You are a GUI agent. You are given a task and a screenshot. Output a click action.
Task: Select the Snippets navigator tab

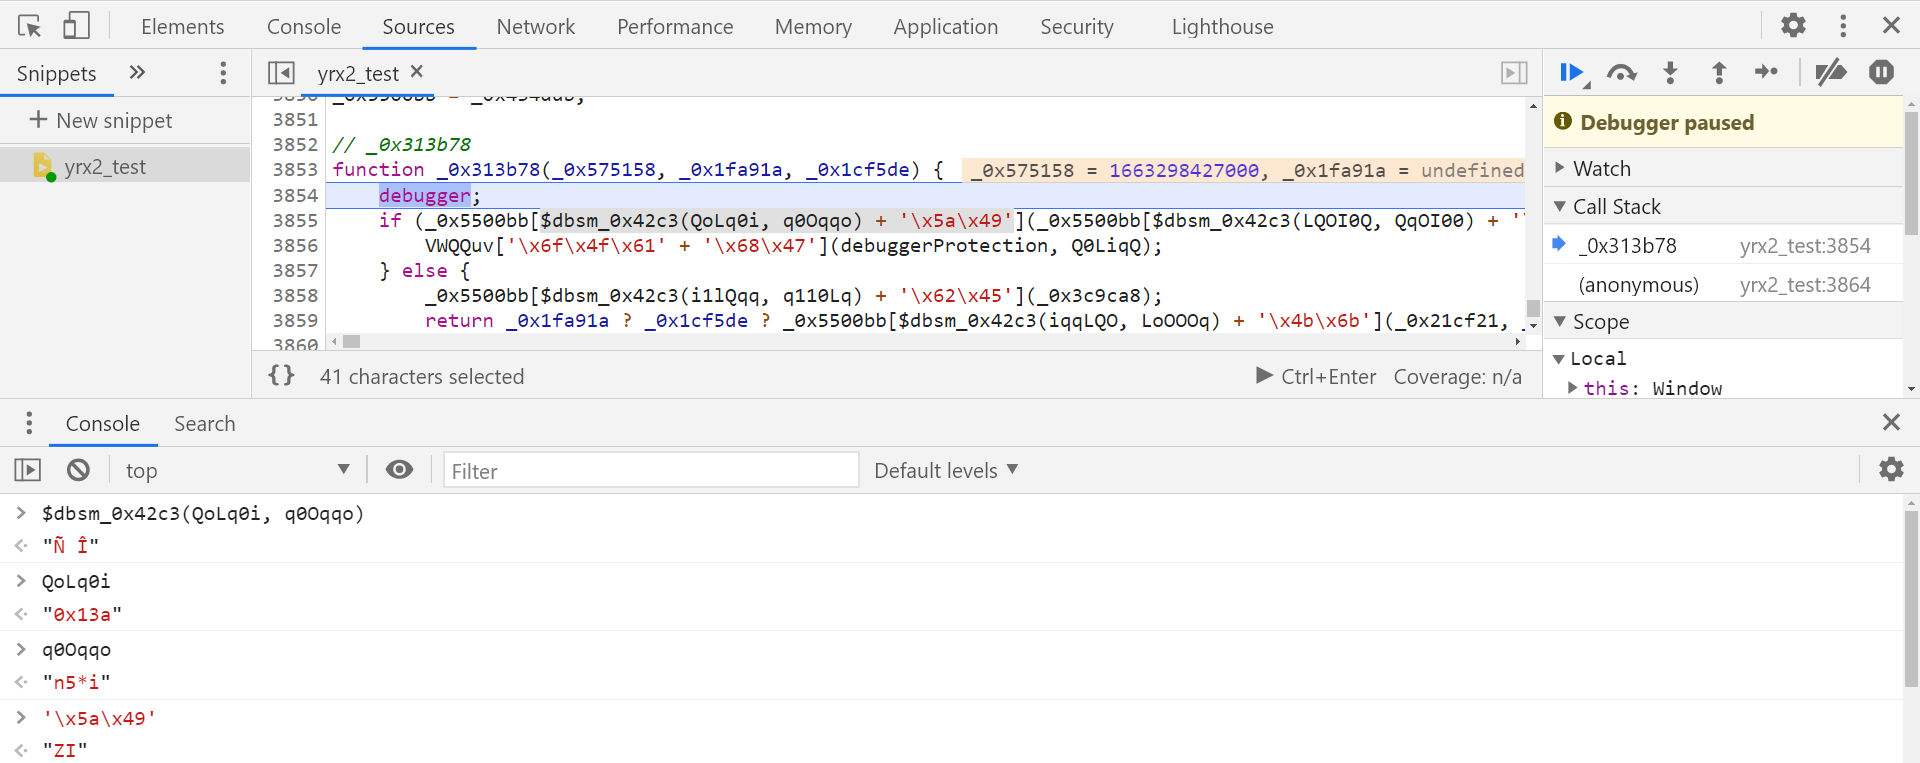pos(57,73)
